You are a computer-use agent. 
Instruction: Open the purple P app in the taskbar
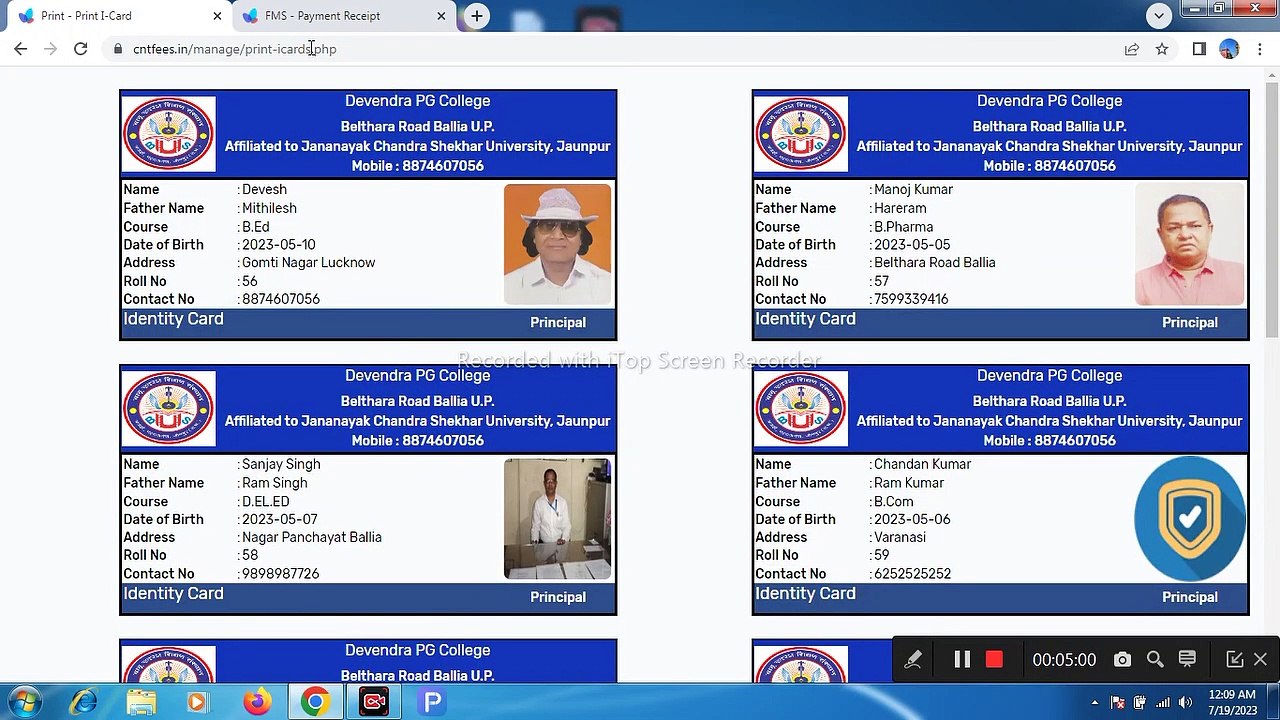pyautogui.click(x=432, y=702)
